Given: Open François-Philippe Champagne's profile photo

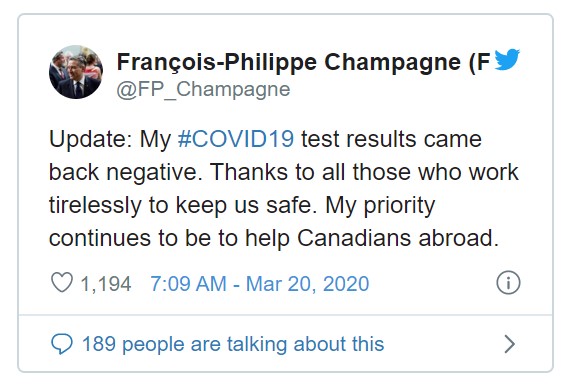Looking at the screenshot, I should (x=76, y=72).
